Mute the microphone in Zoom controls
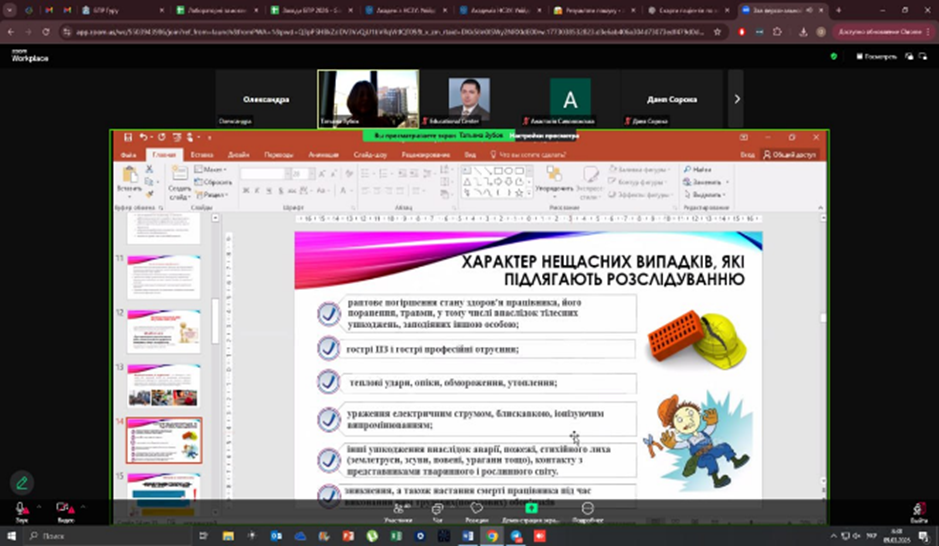This screenshot has width=939, height=546. coord(20,508)
